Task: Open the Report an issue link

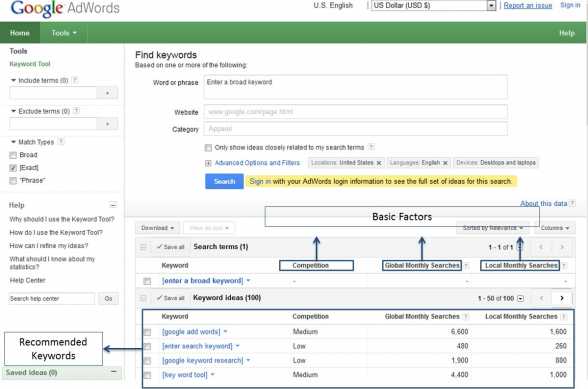Action: 528,5
